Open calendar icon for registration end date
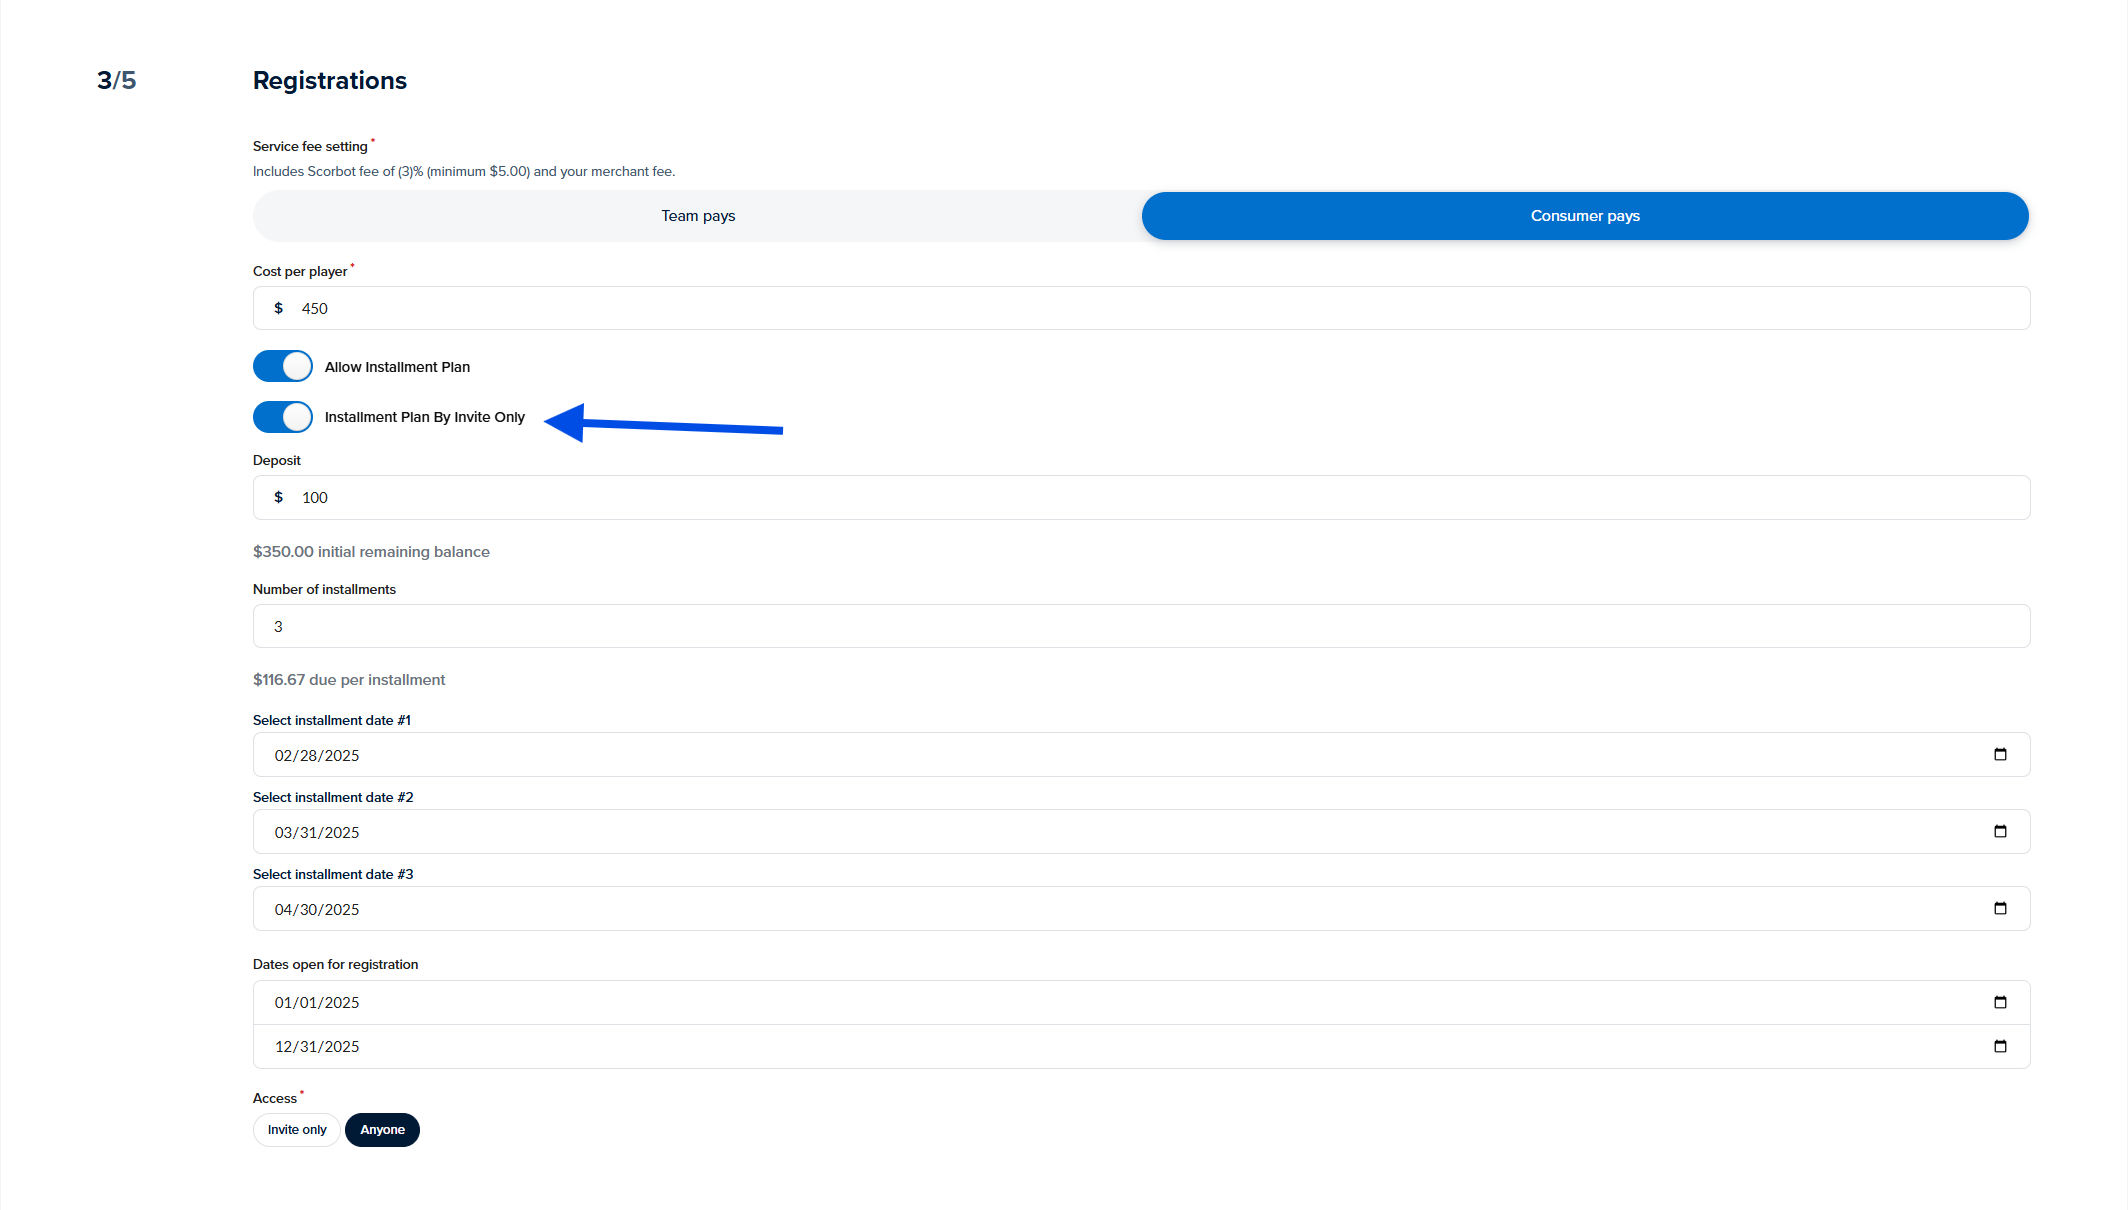Screen dimensions: 2128x1210 [2000, 1047]
